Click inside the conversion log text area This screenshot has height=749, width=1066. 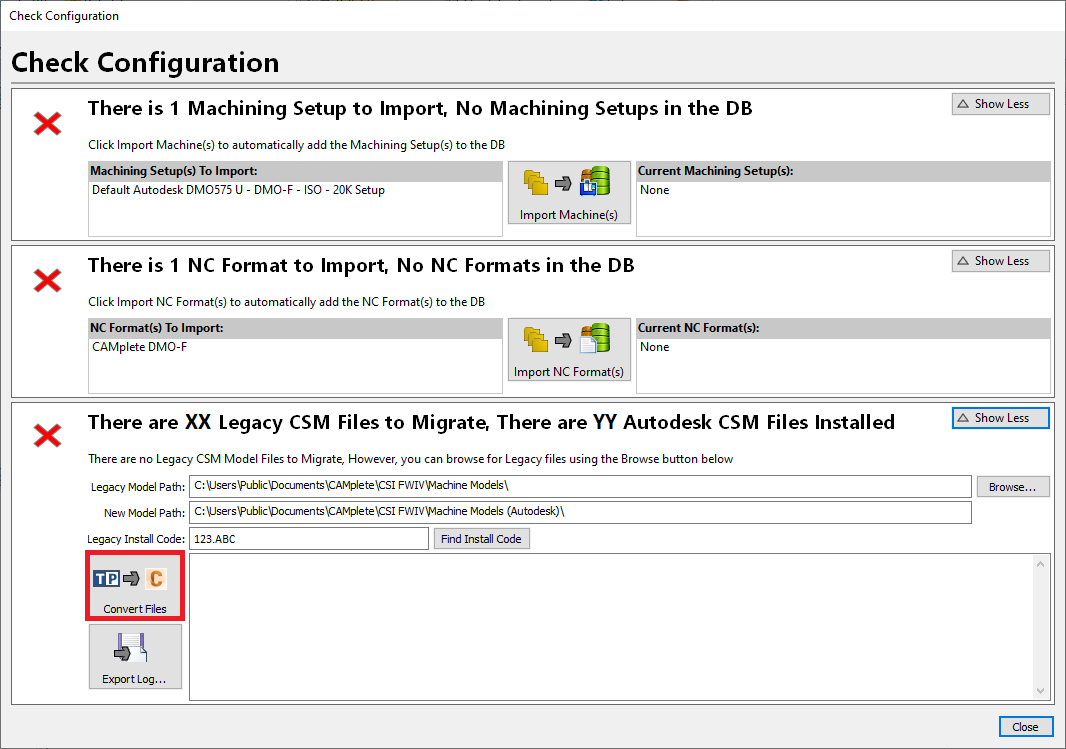click(611, 627)
